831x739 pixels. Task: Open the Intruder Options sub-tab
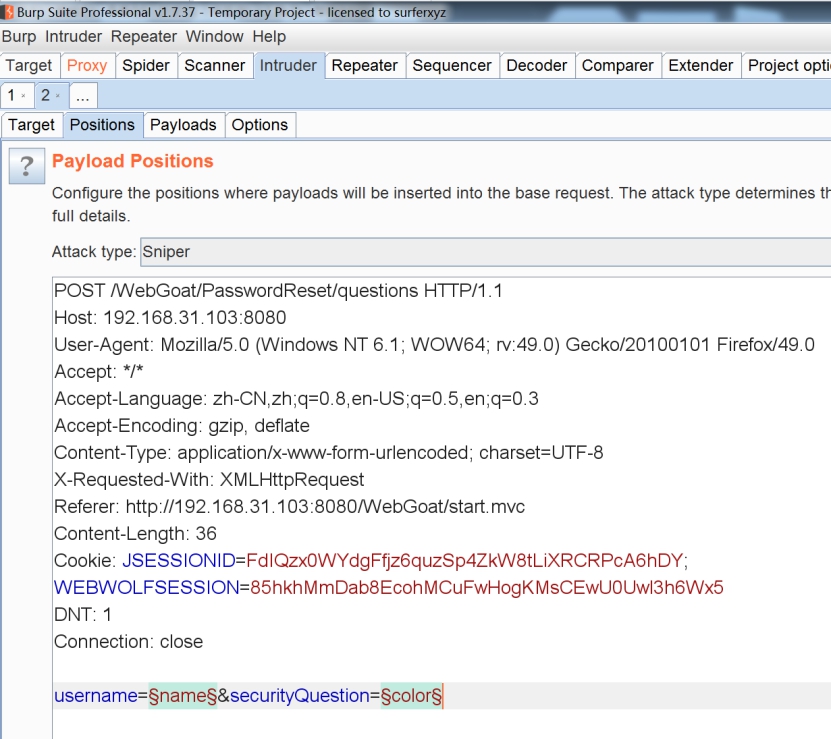pyautogui.click(x=260, y=125)
